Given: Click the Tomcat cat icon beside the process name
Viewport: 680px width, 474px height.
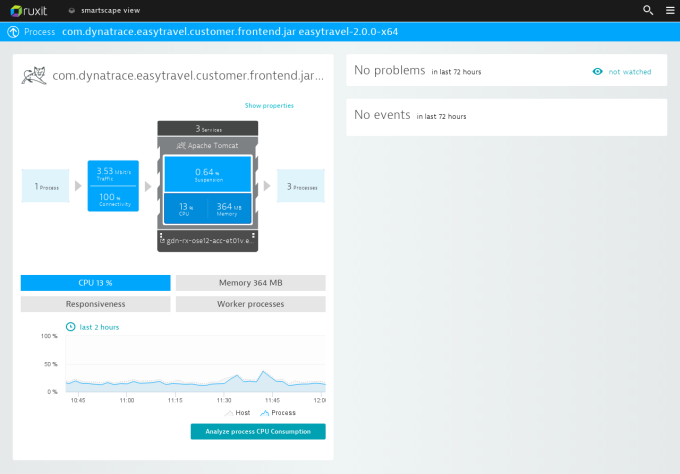Looking at the screenshot, I should coord(34,75).
